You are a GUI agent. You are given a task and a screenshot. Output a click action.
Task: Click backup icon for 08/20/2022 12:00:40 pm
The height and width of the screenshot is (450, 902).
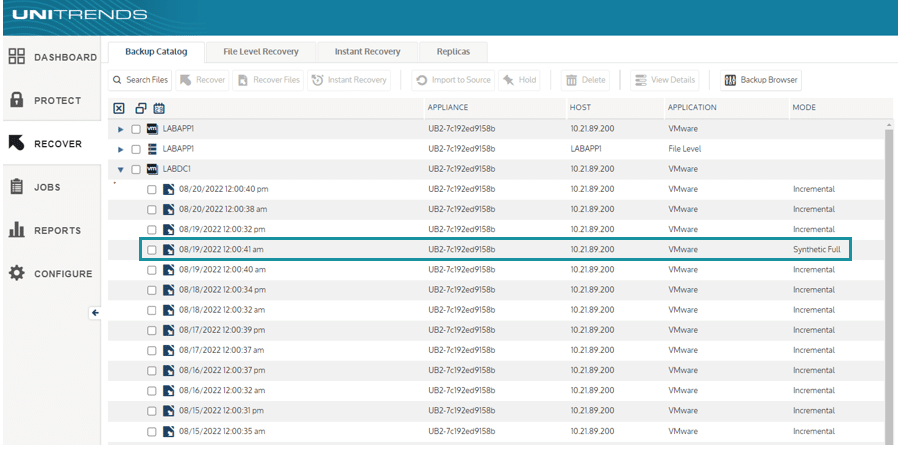coord(168,189)
